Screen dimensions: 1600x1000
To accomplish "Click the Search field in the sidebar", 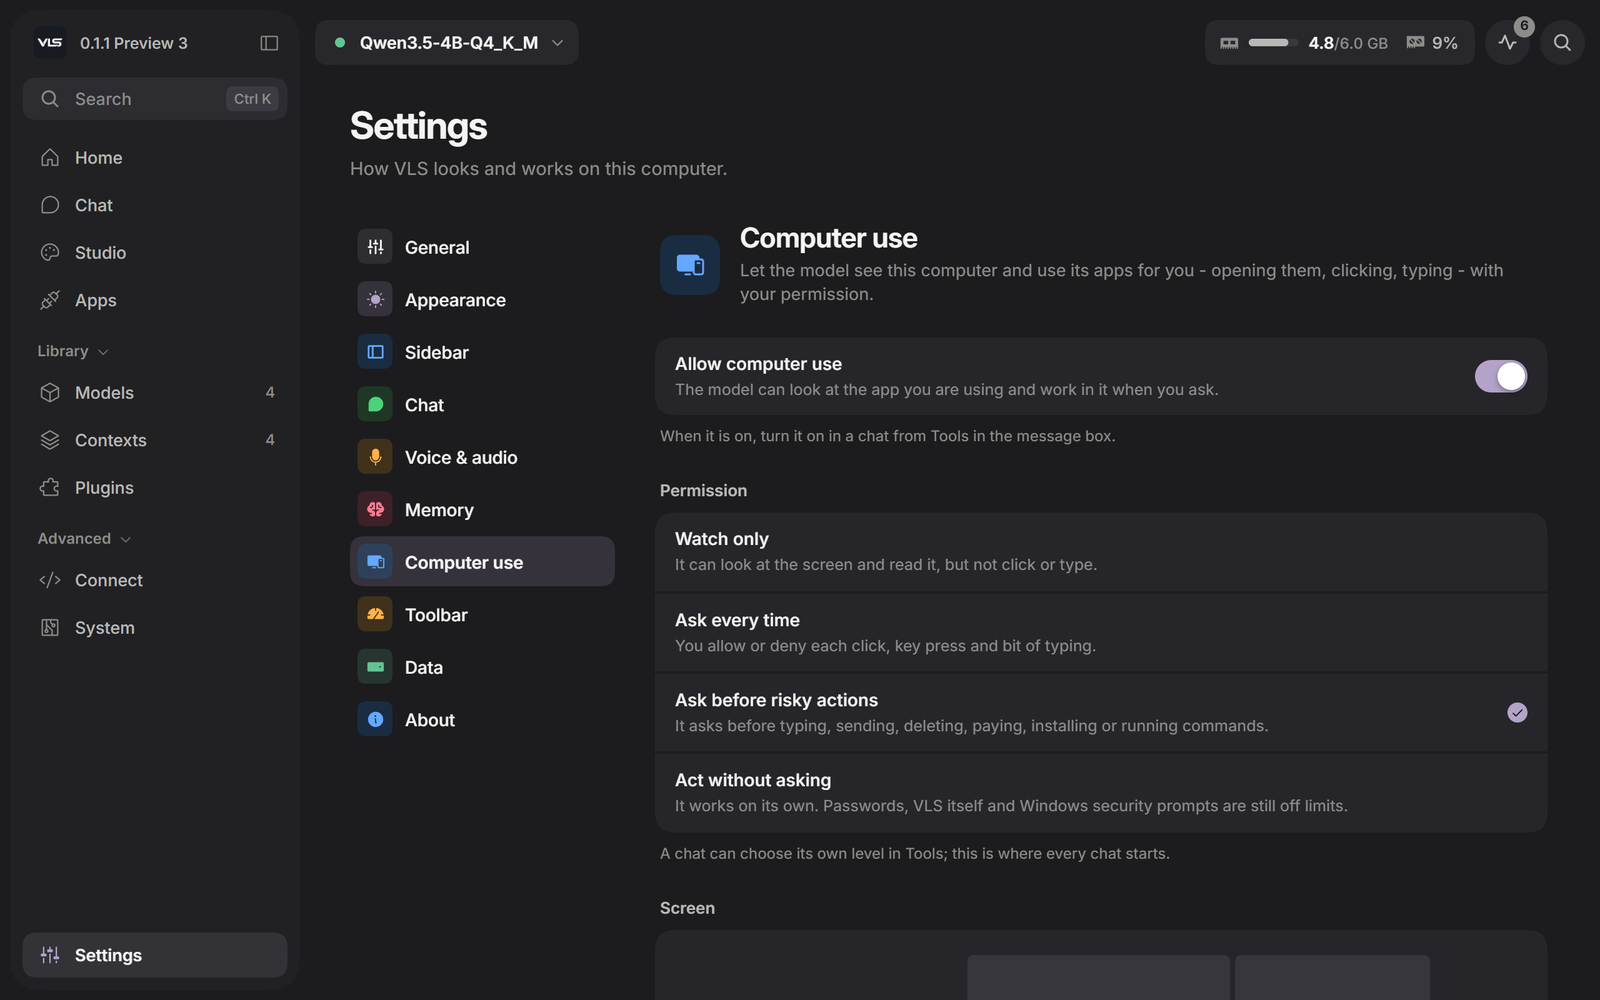I will tap(155, 99).
